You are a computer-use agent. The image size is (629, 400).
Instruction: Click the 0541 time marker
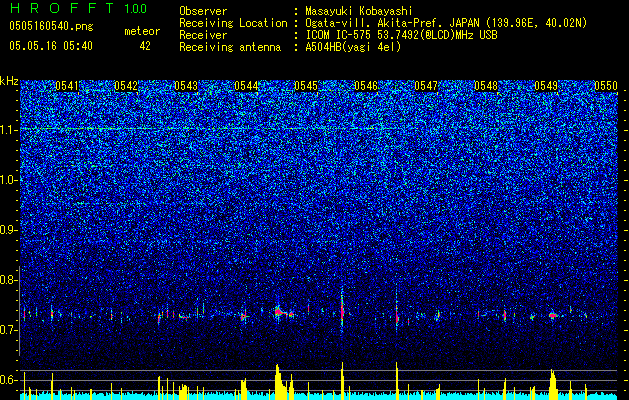67,86
